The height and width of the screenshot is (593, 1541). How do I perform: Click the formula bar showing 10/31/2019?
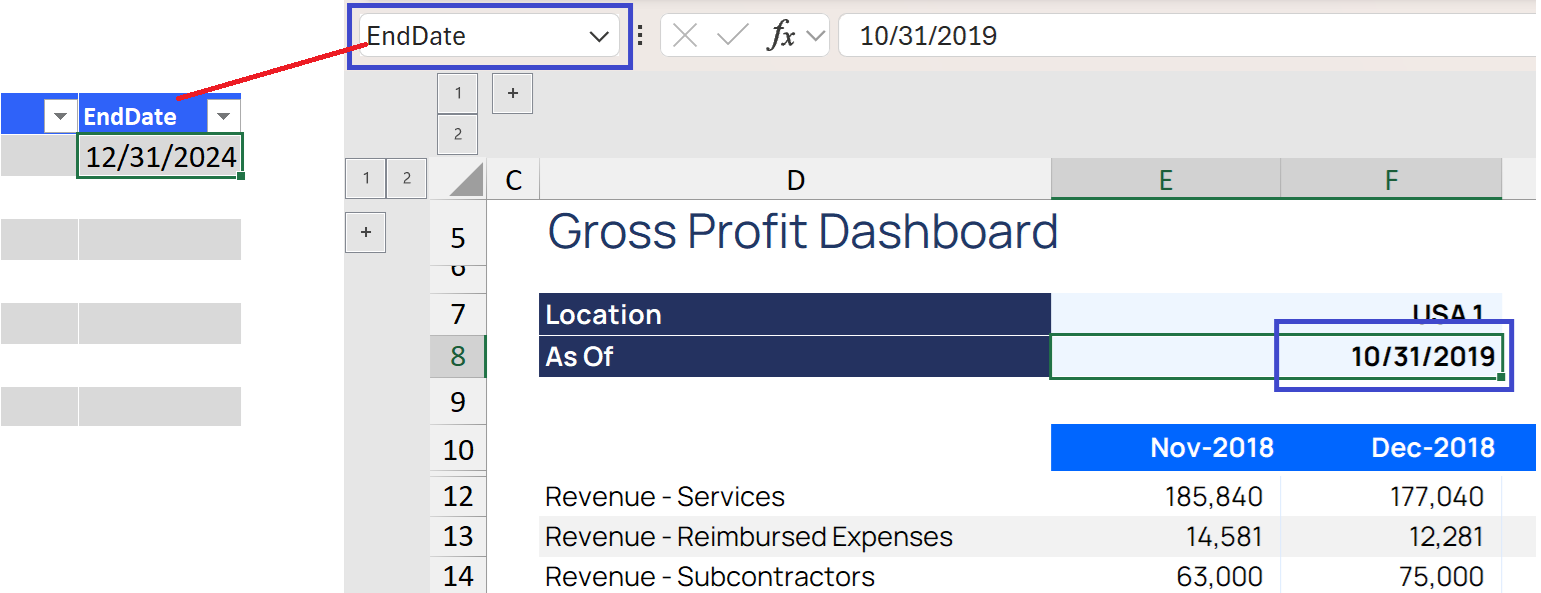click(x=1188, y=36)
